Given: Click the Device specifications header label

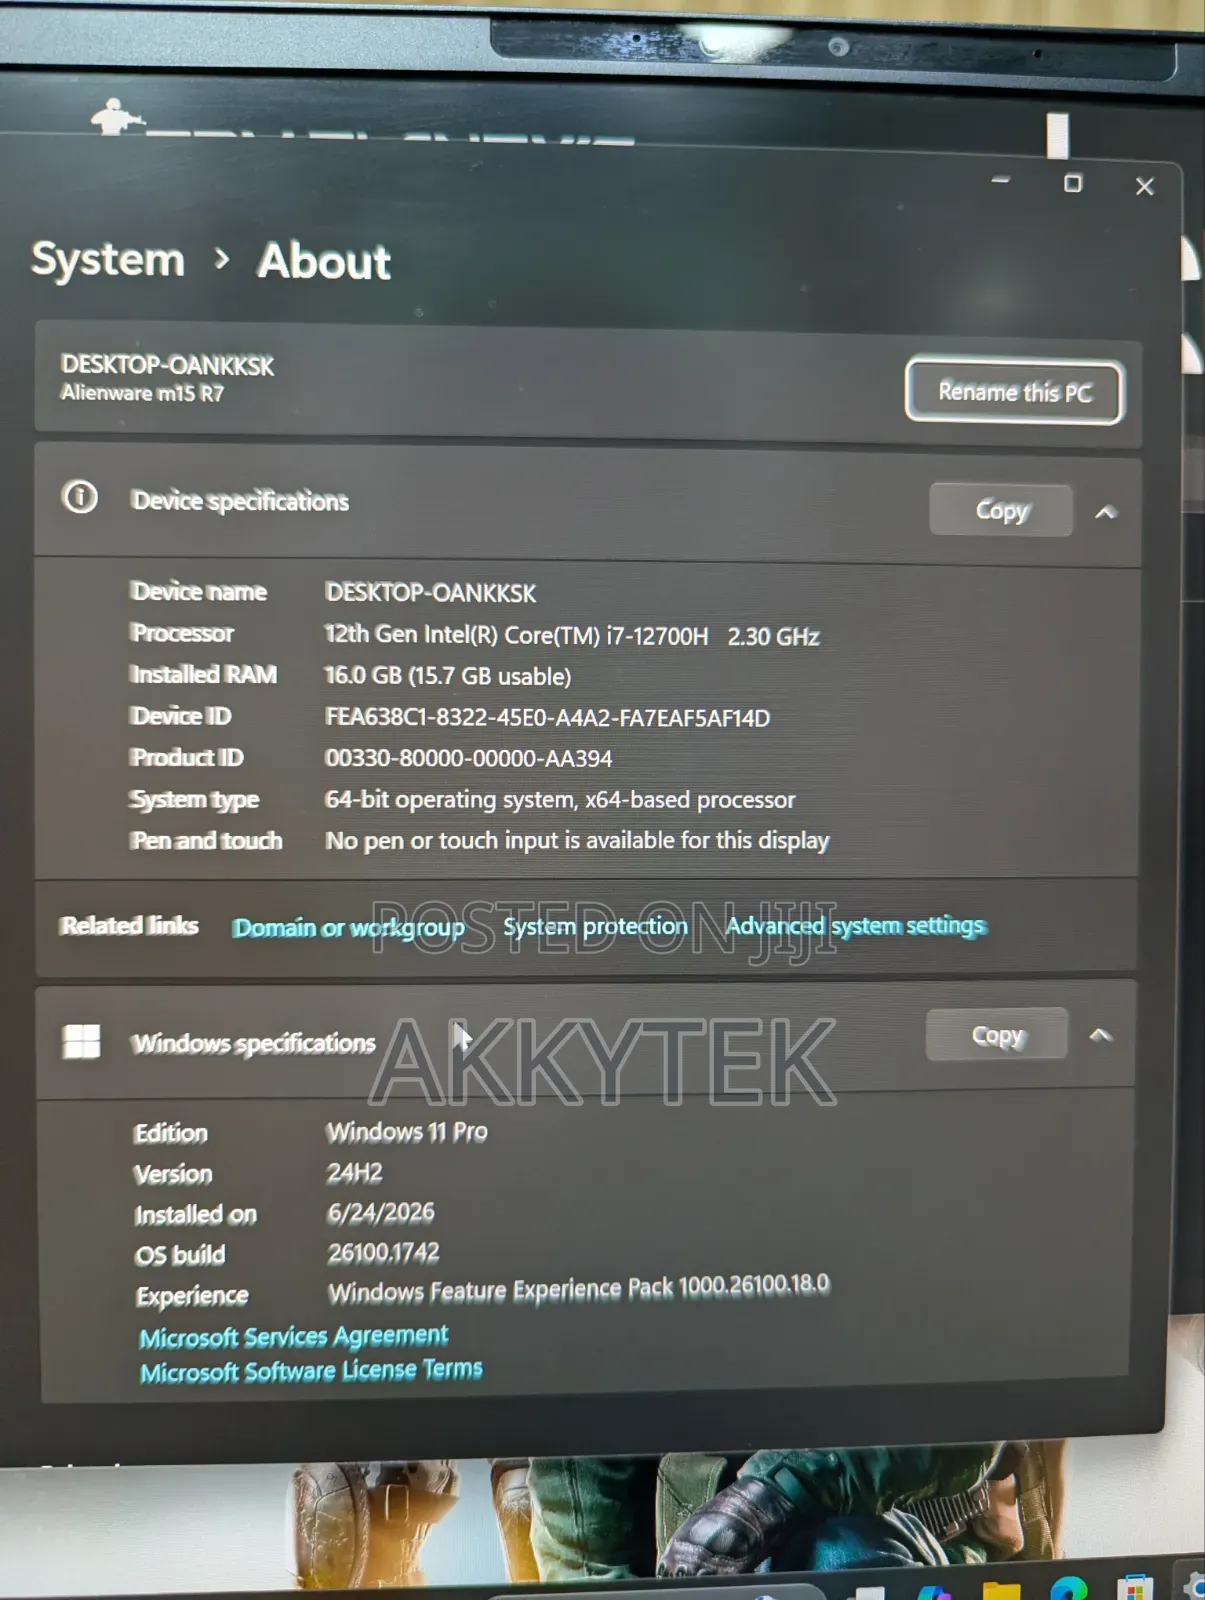Looking at the screenshot, I should coord(240,501).
